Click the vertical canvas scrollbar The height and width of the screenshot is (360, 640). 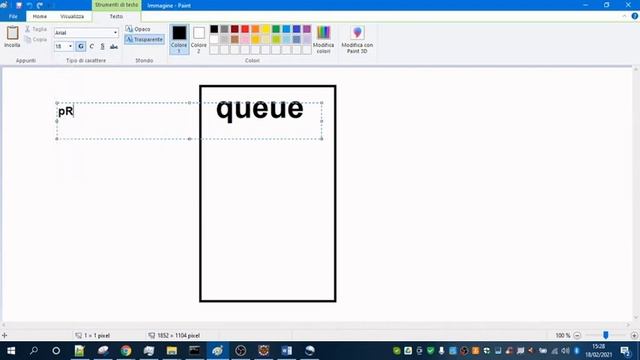636,194
